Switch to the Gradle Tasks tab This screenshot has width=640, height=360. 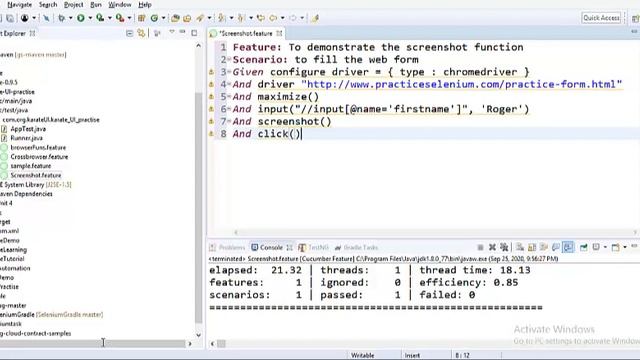pos(356,247)
